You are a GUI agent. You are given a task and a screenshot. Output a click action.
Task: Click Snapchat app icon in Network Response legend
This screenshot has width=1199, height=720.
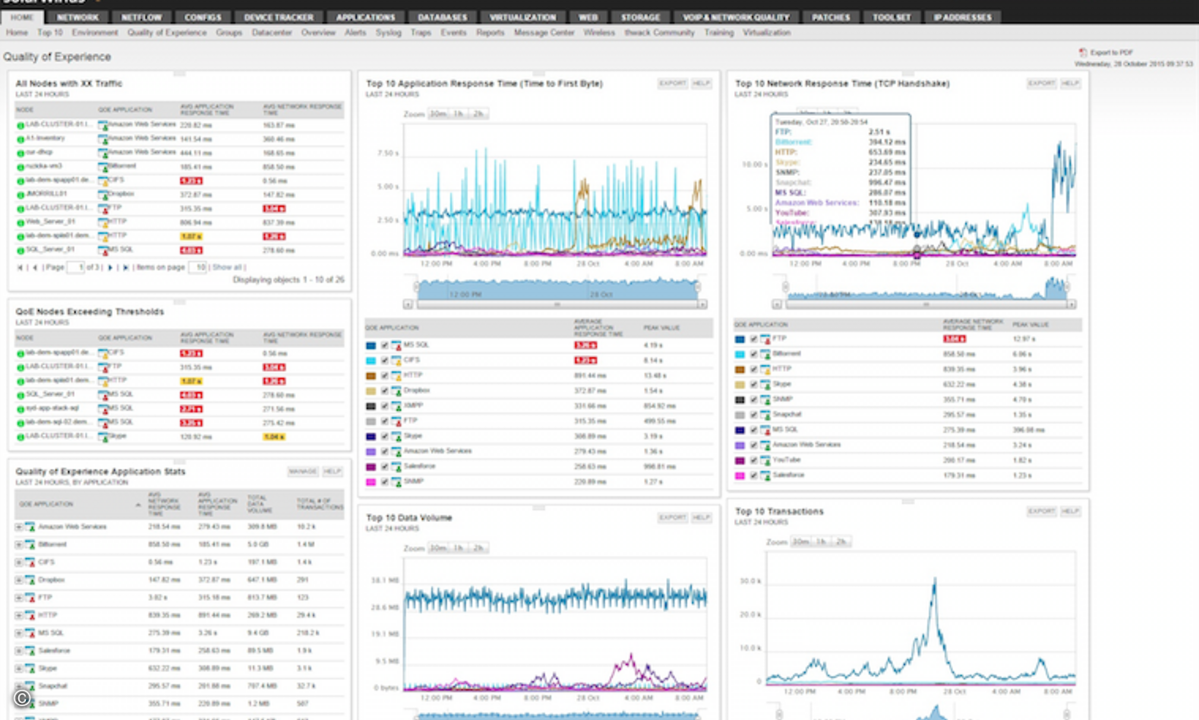point(765,414)
